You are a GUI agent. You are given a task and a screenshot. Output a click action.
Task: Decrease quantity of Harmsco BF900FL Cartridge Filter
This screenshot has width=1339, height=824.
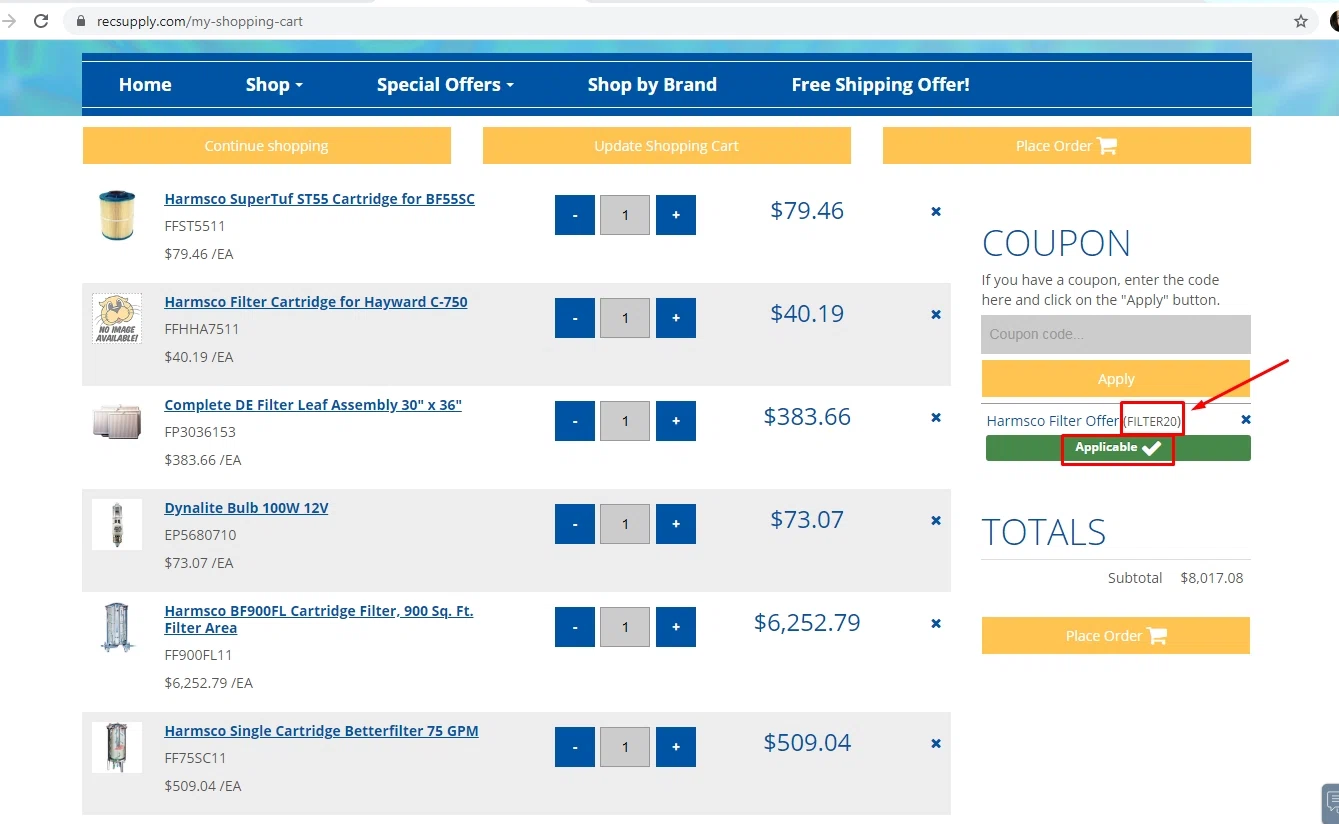575,627
